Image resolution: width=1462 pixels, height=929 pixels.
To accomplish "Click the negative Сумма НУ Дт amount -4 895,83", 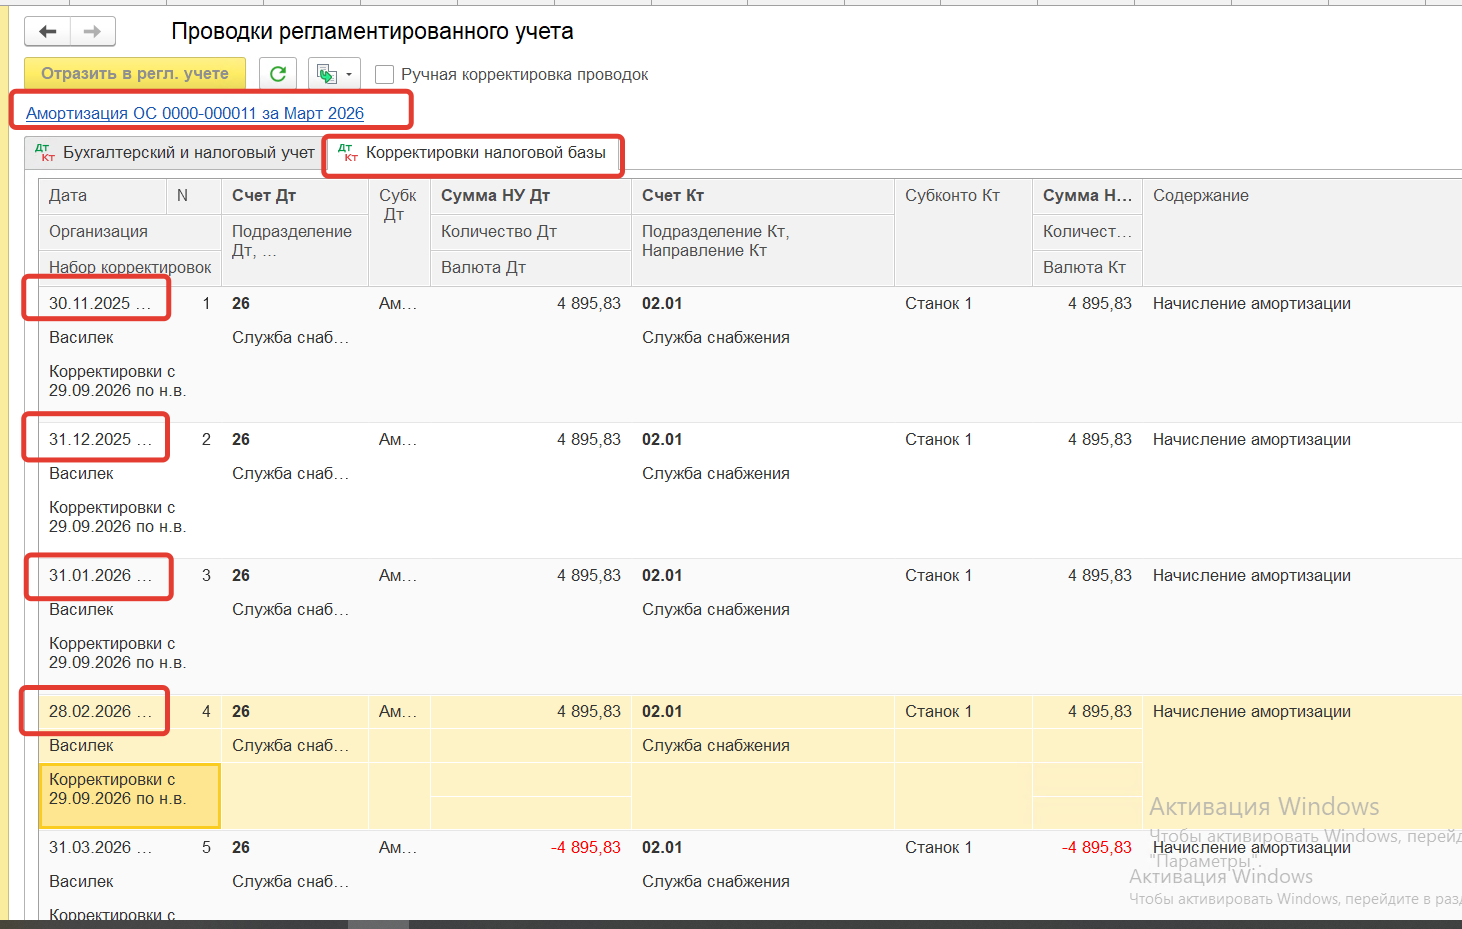I will click(586, 848).
